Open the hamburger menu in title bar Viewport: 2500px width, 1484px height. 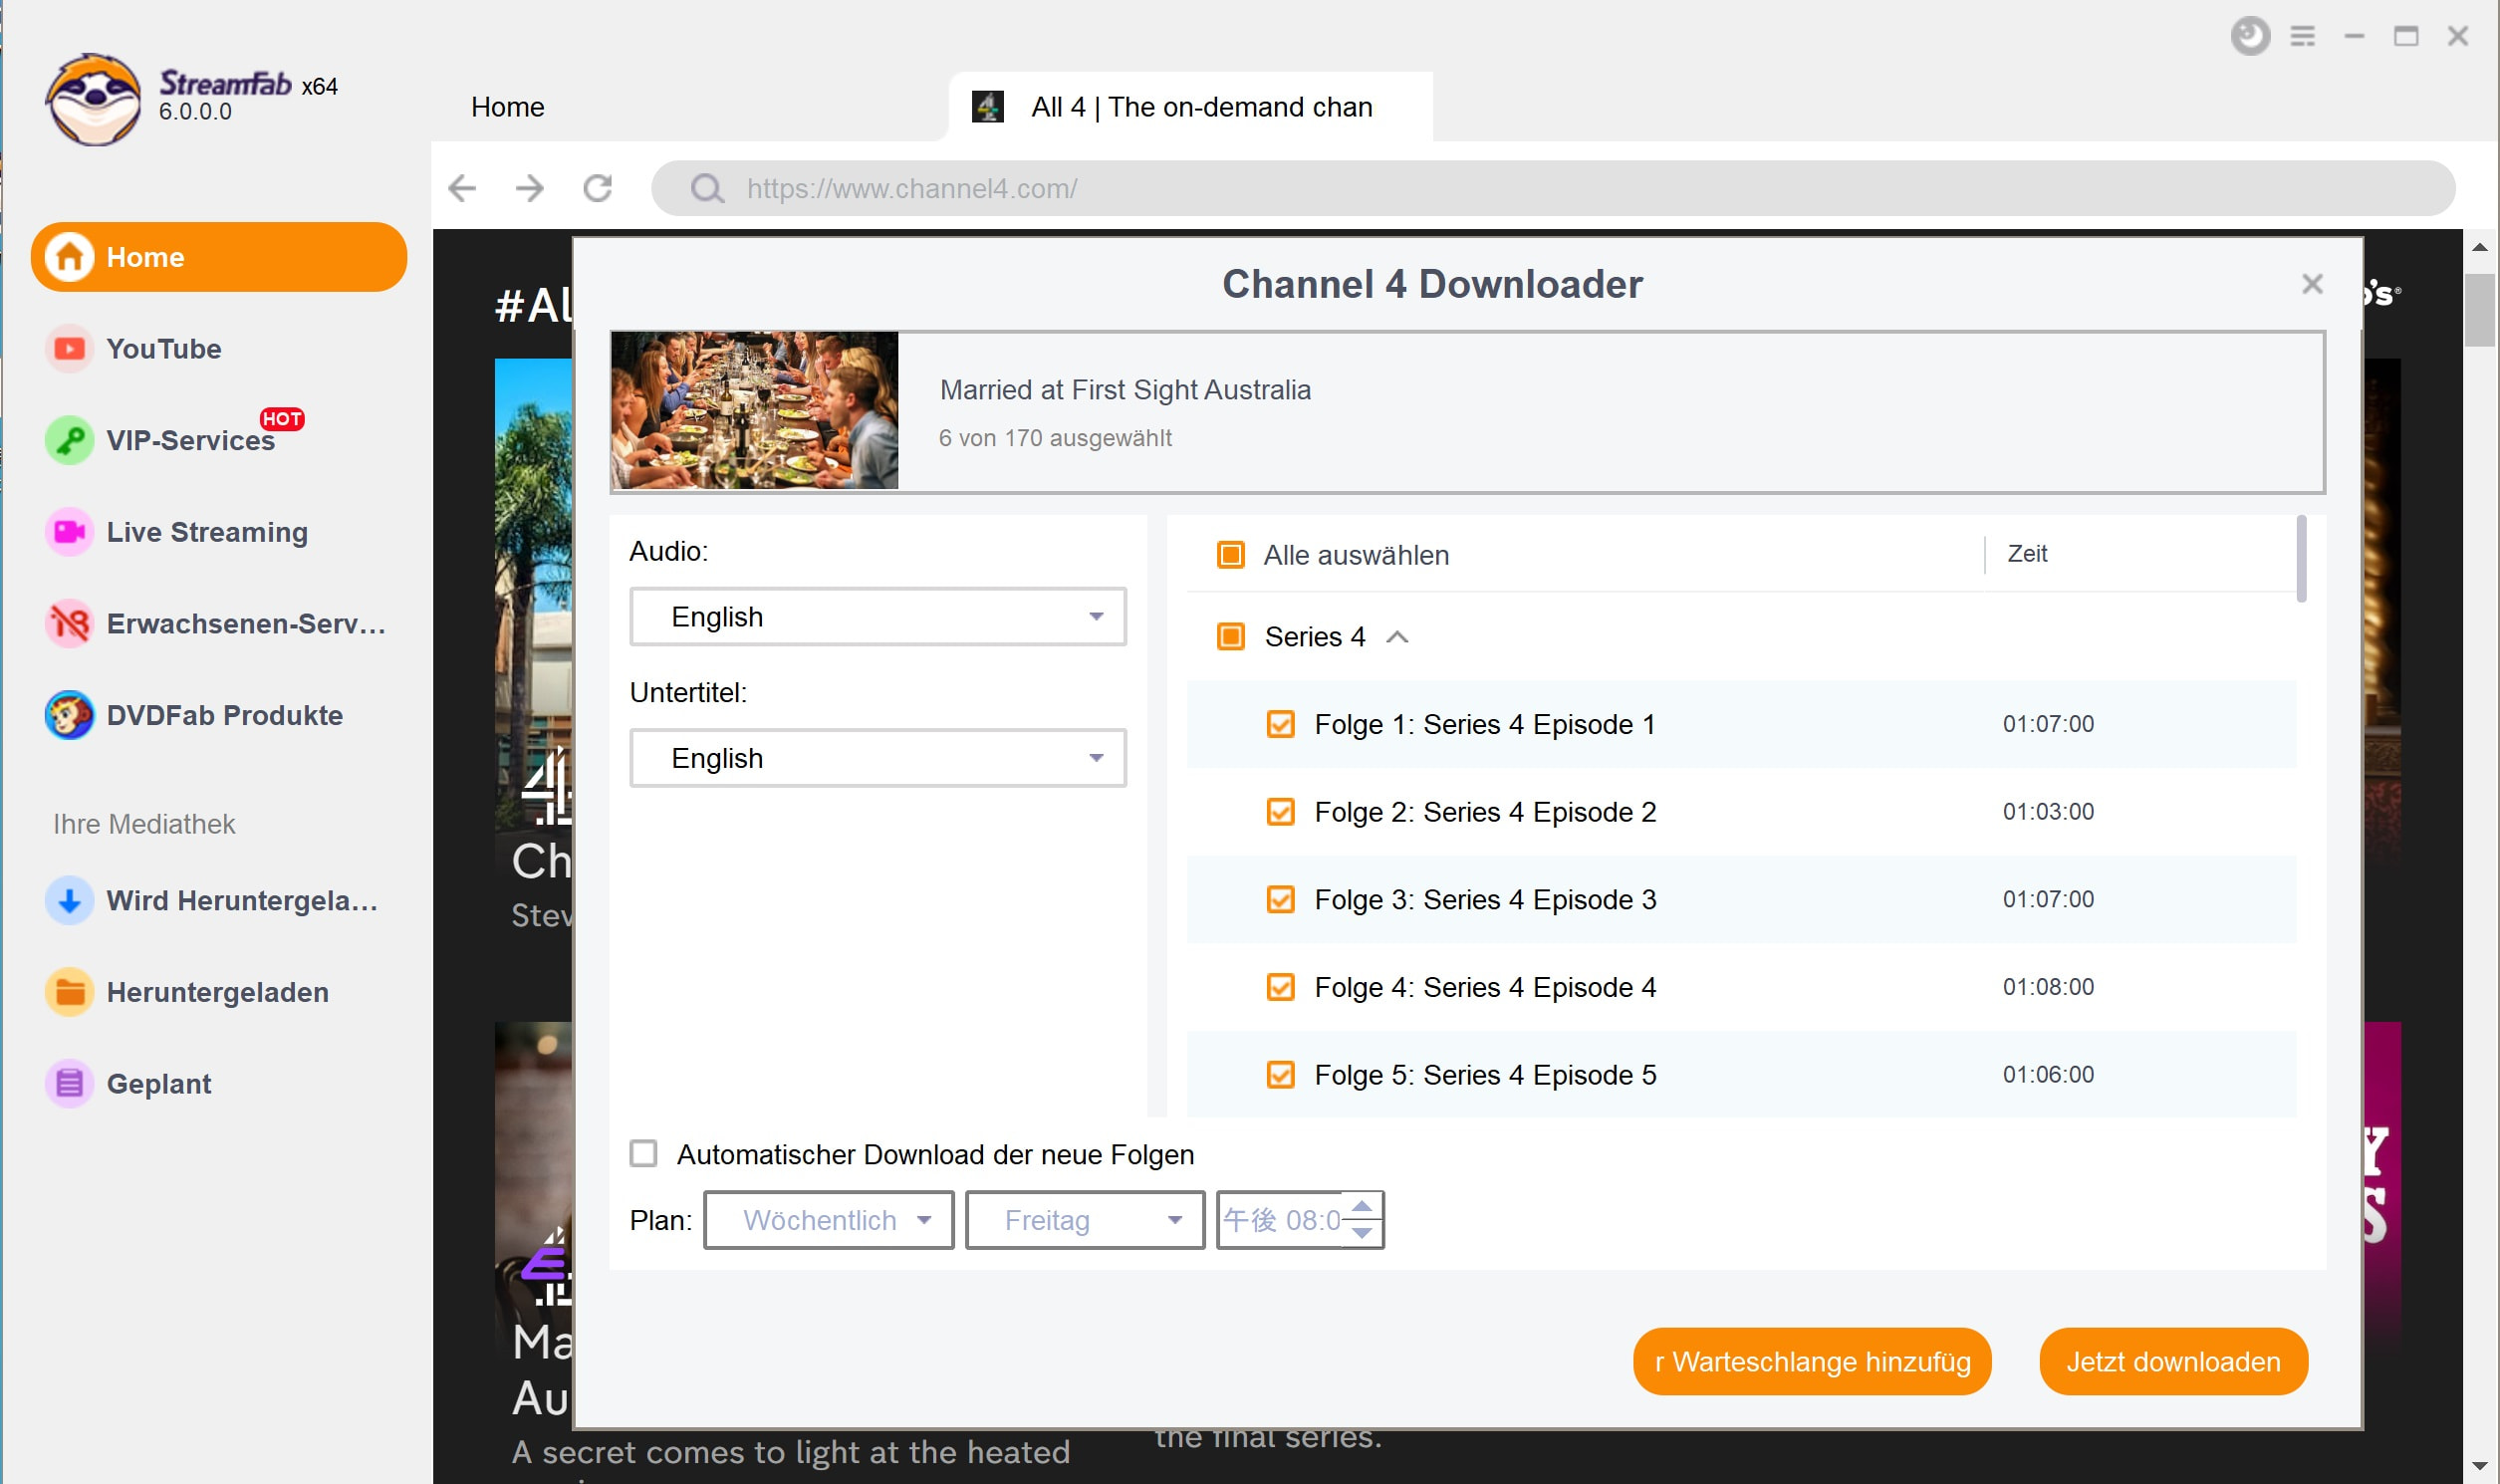pos(2303,36)
